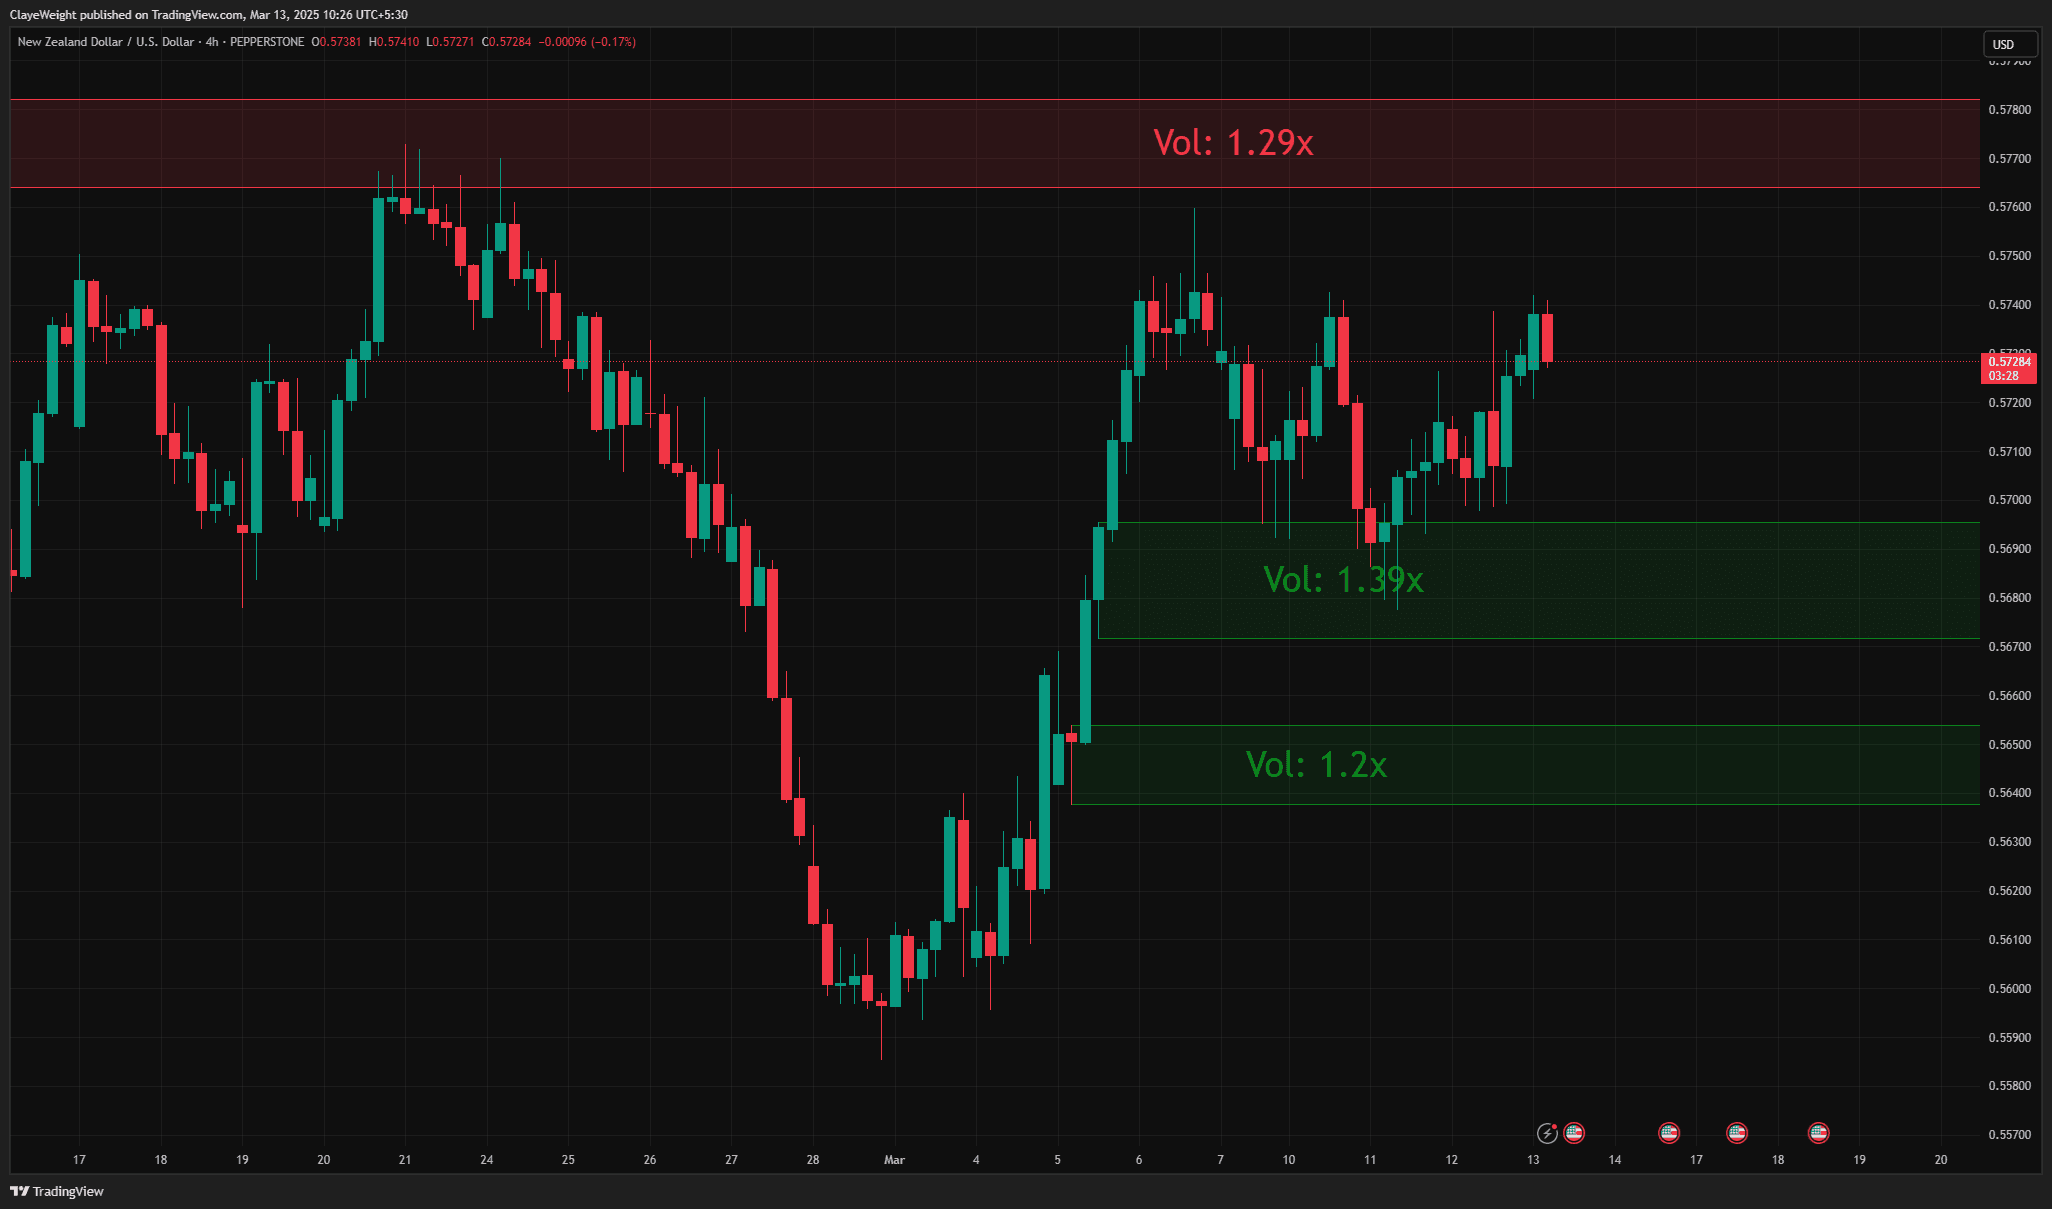Open the USD currency selector

pos(2008,44)
